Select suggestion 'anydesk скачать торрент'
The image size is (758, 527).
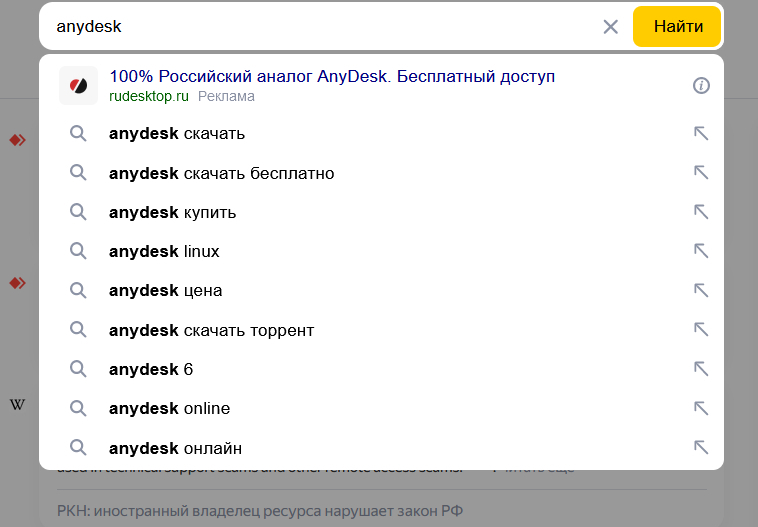pos(381,330)
